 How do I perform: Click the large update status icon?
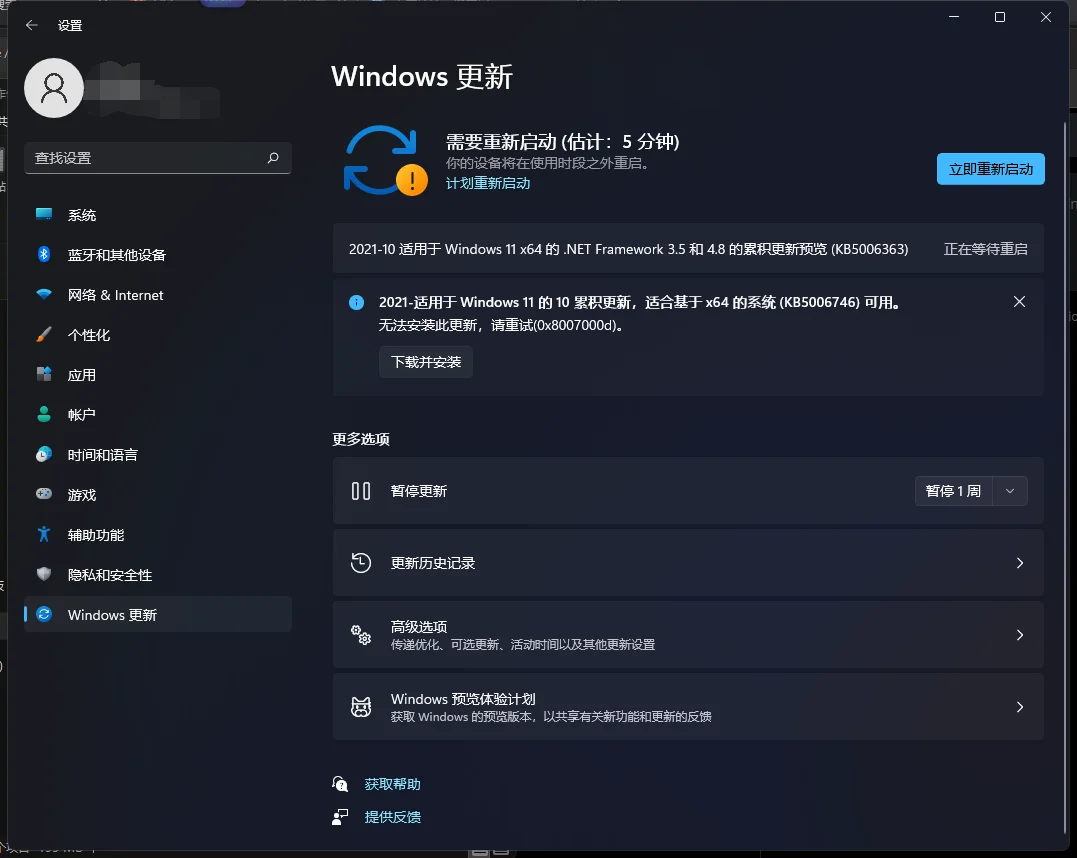pyautogui.click(x=385, y=161)
